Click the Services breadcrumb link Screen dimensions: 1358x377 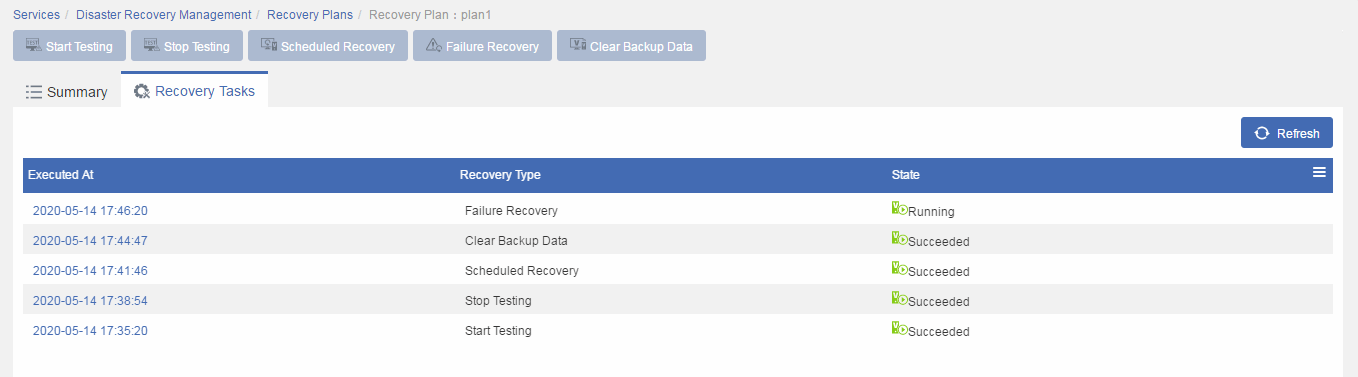[36, 15]
